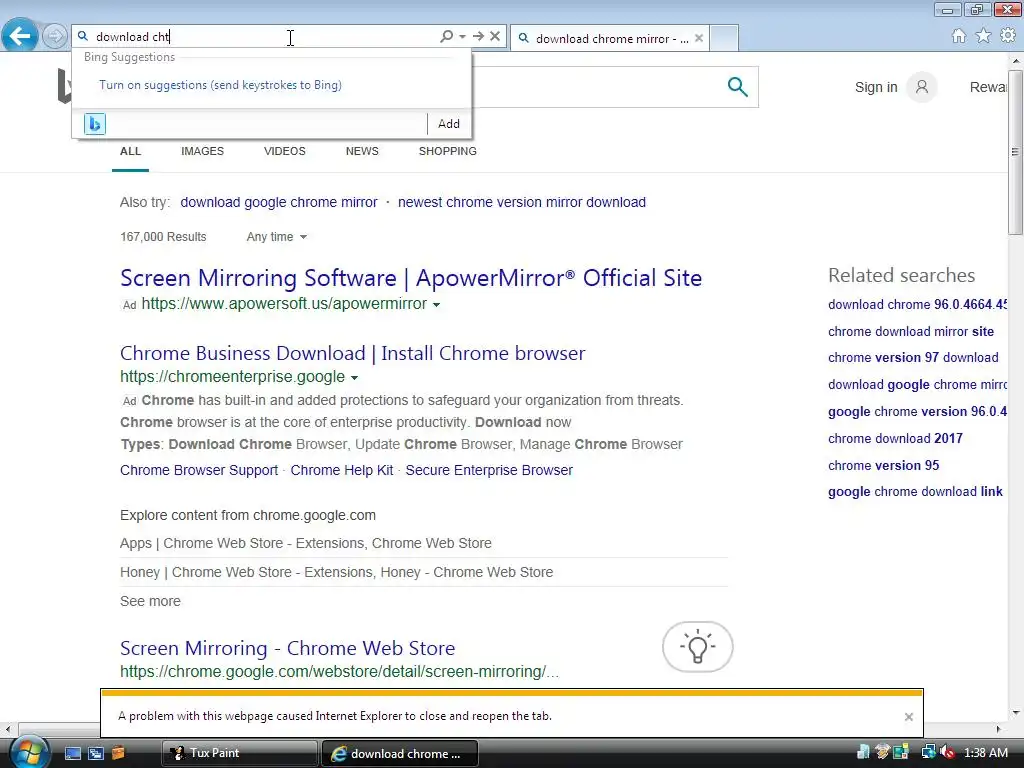Switch to the ALL results tab
Screen dimensions: 1024x768
[131, 151]
